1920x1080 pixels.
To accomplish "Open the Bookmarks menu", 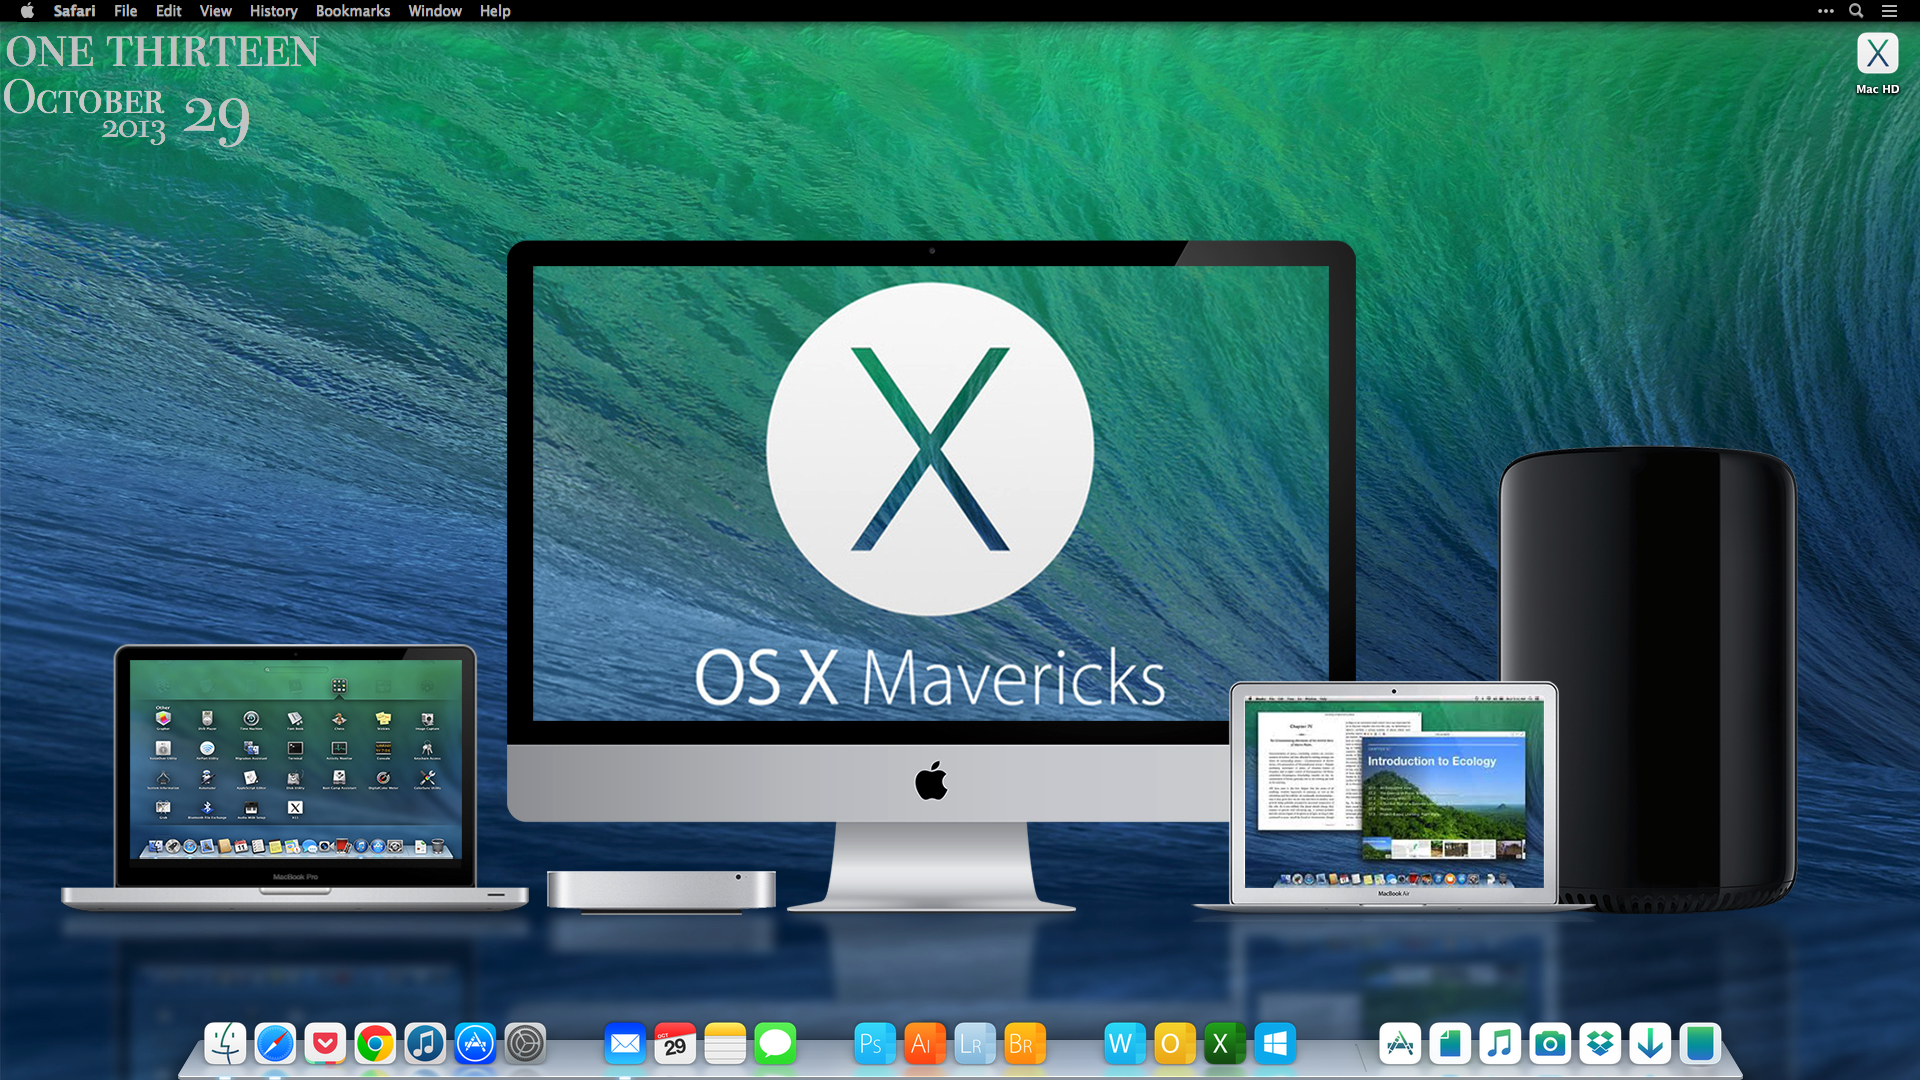I will click(352, 11).
